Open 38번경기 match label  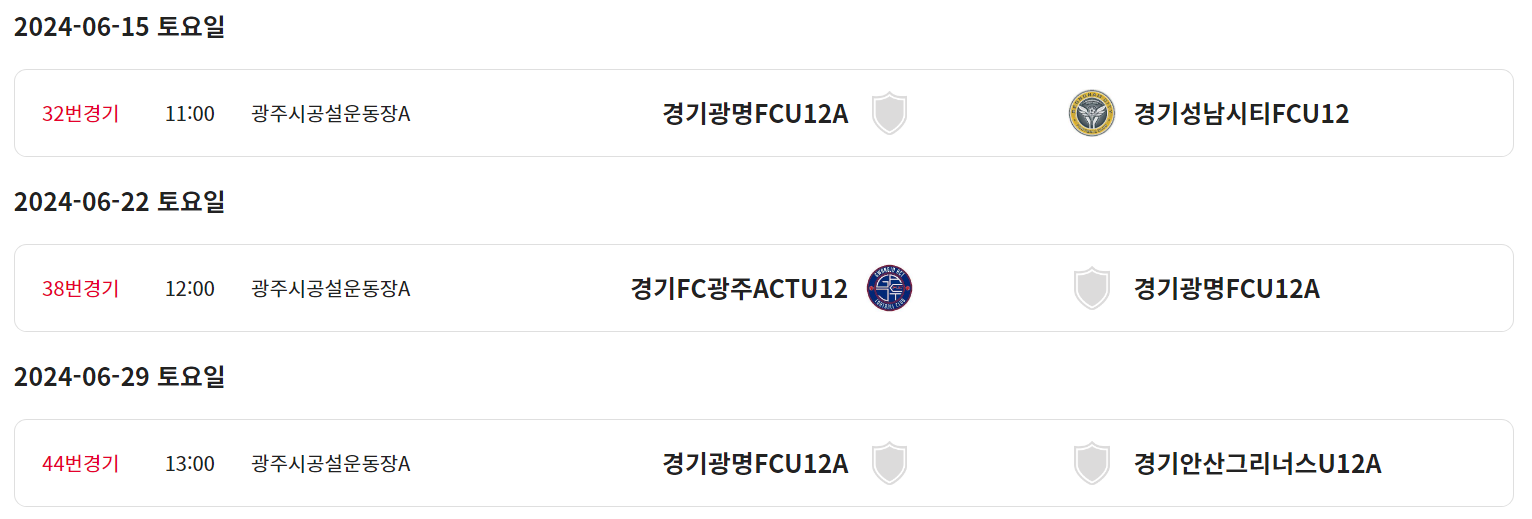tap(80, 289)
